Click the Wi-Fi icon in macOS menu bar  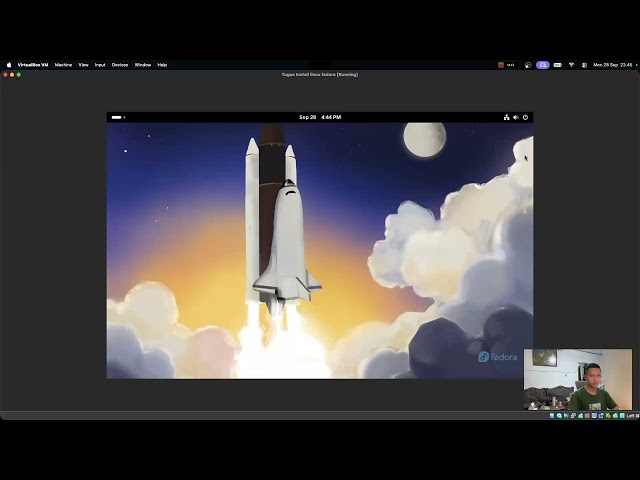point(571,65)
